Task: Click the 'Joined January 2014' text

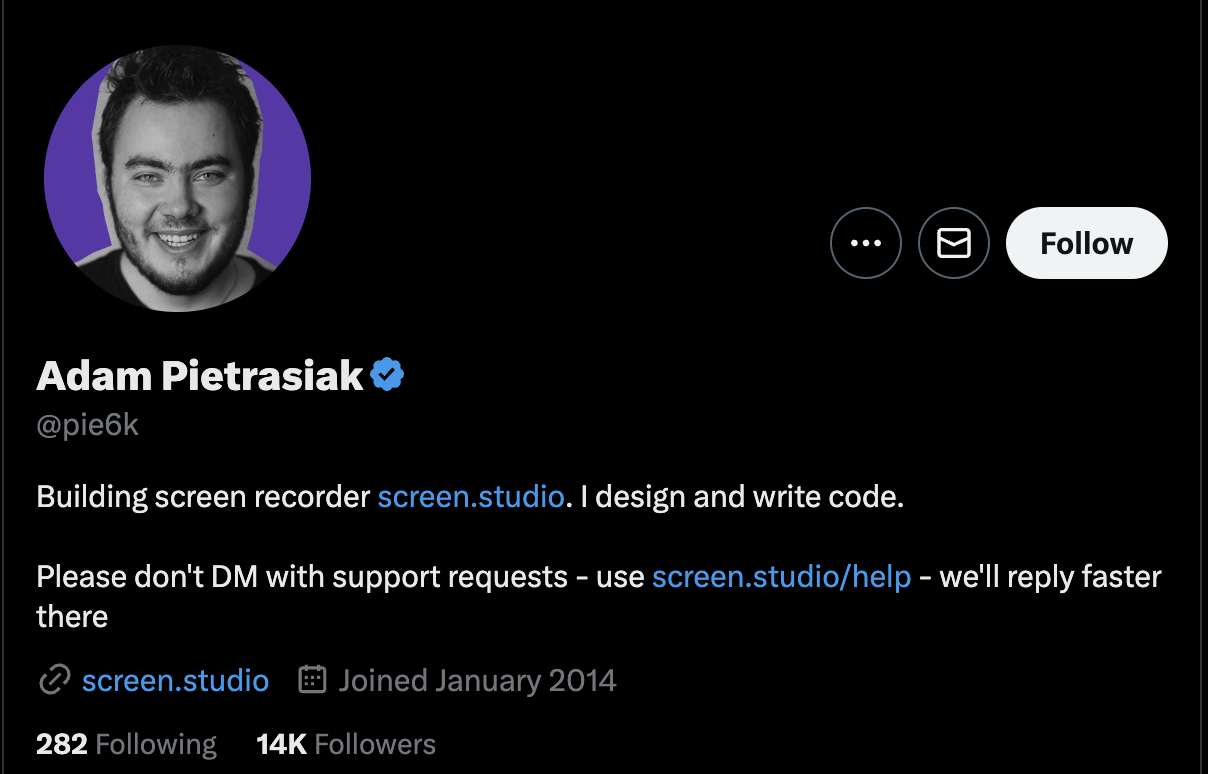Action: [x=477, y=679]
